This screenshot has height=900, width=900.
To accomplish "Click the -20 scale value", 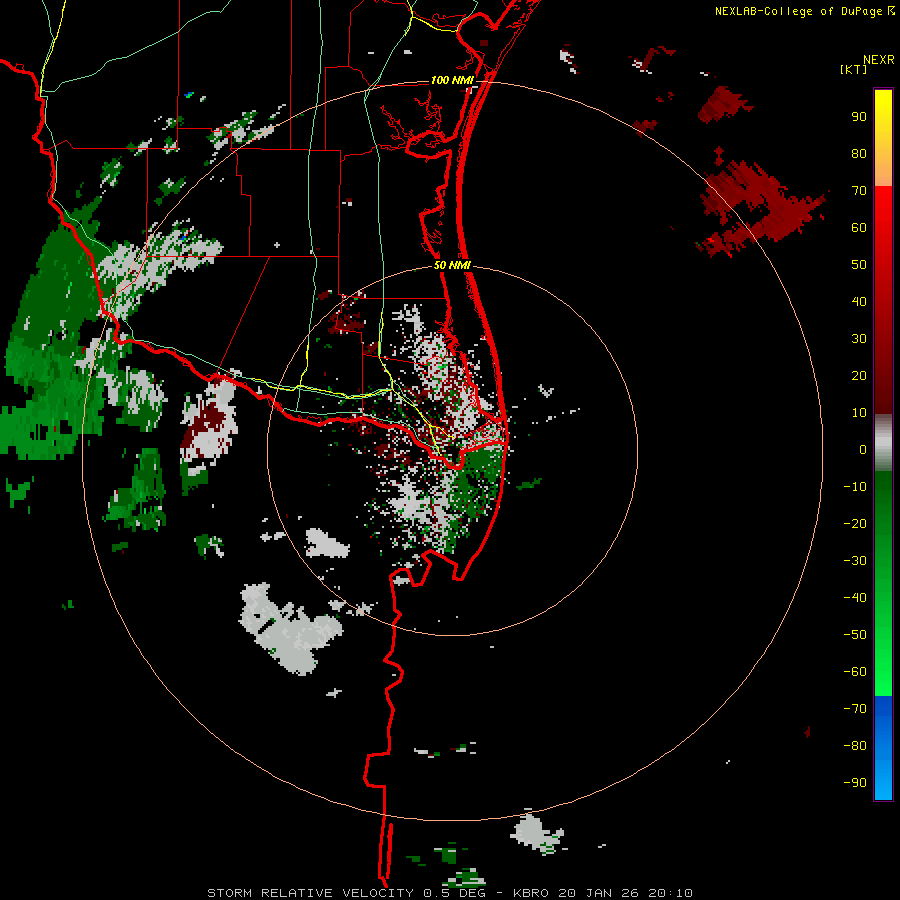I will point(855,524).
